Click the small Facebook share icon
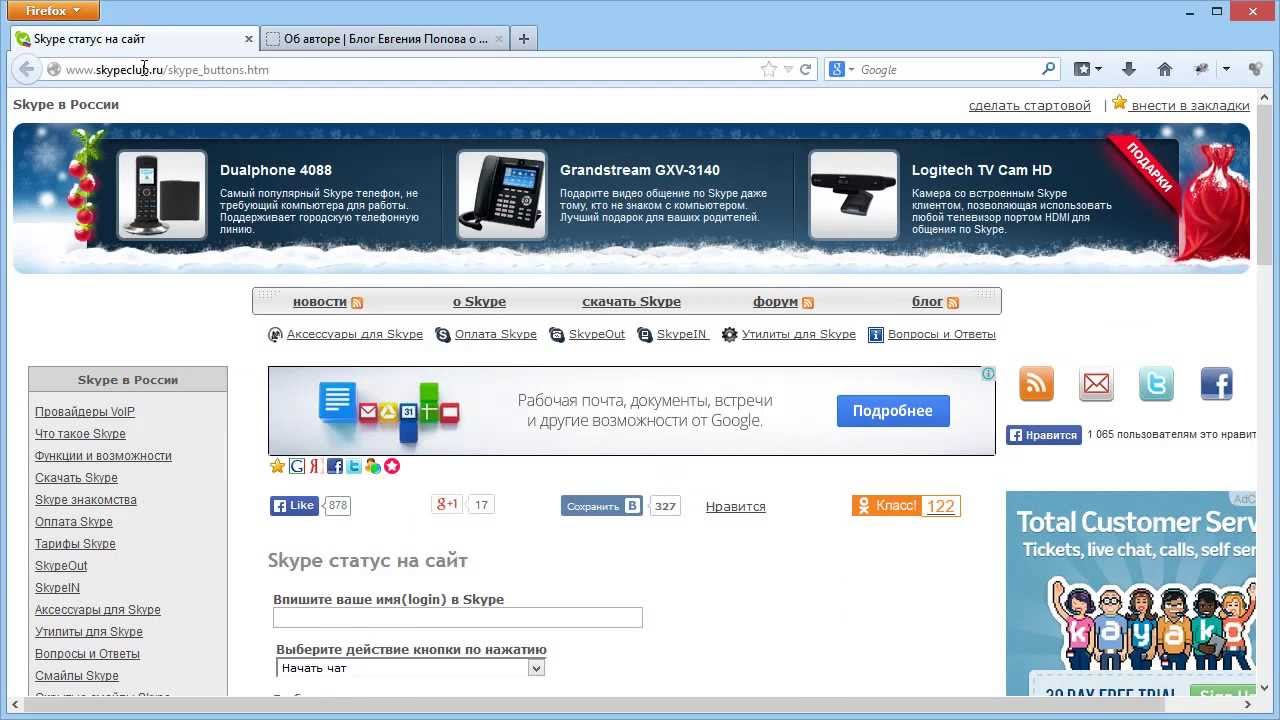The height and width of the screenshot is (720, 1280). tap(335, 466)
